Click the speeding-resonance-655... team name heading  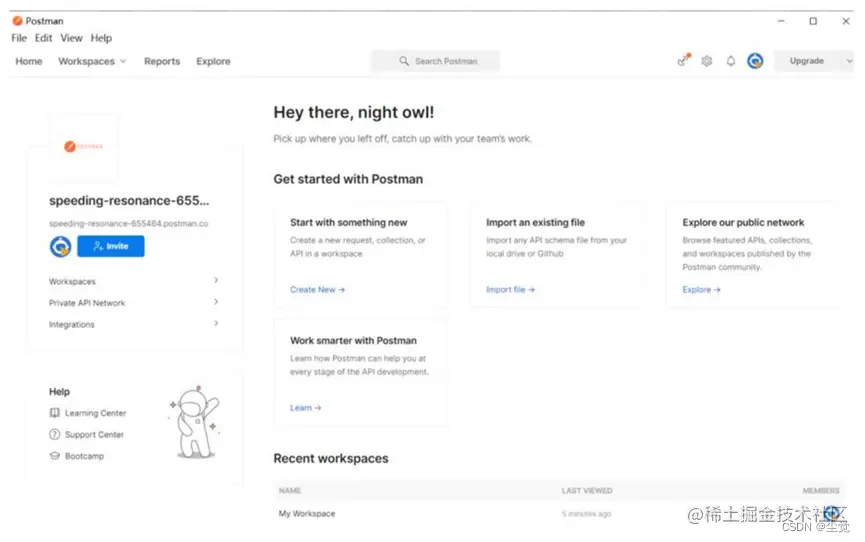[129, 200]
